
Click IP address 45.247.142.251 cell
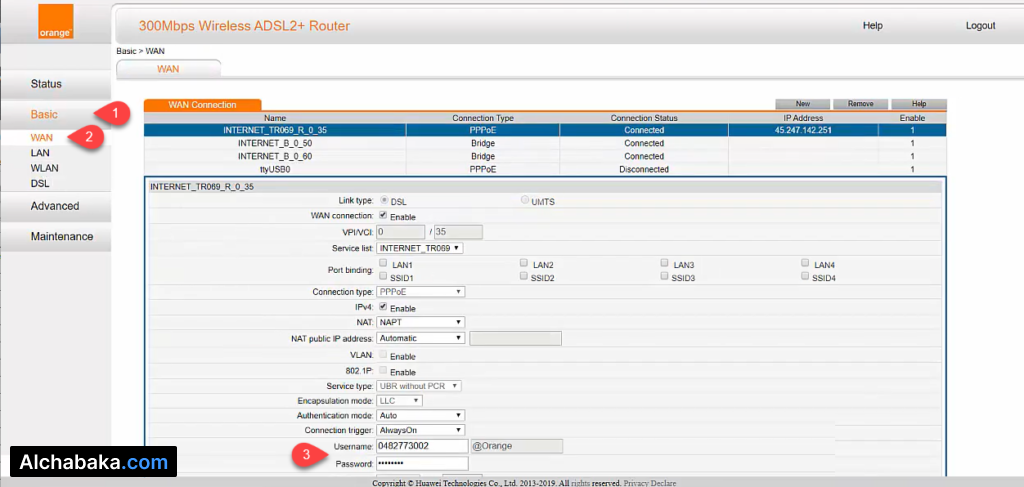click(x=803, y=130)
